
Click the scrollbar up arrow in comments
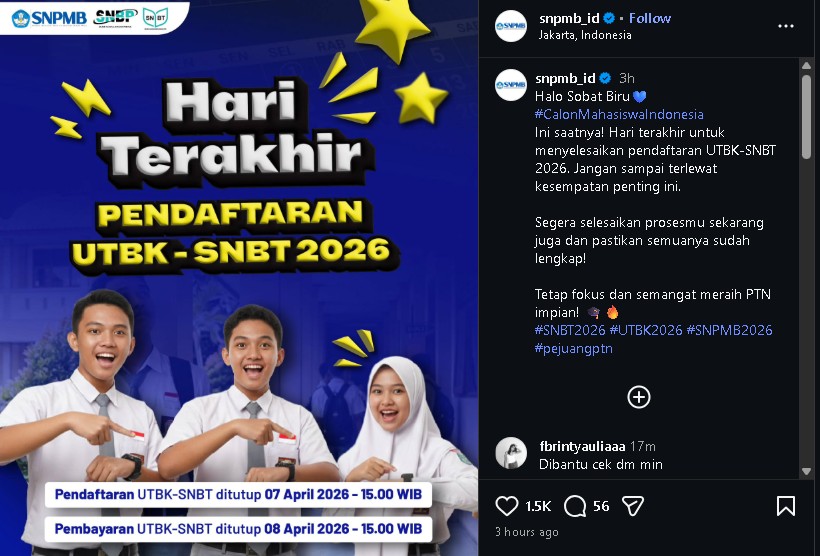[x=806, y=66]
